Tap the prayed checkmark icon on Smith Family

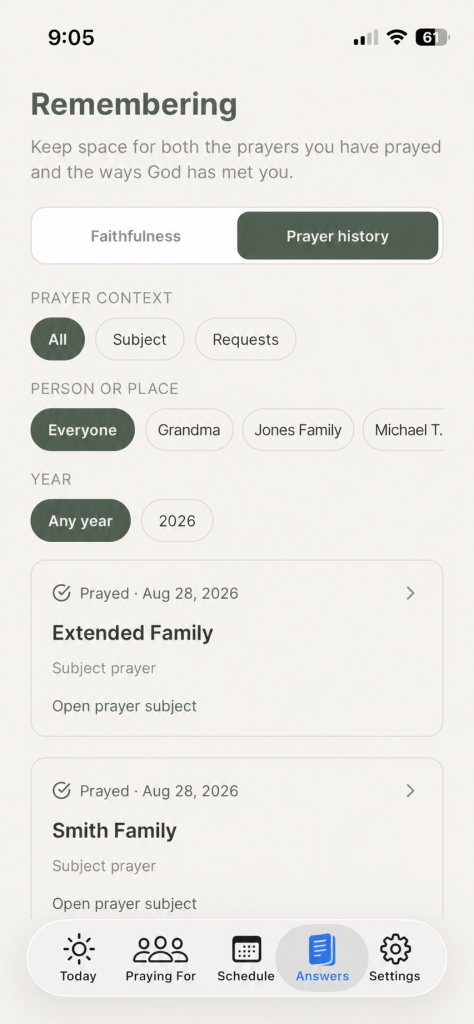coord(61,791)
